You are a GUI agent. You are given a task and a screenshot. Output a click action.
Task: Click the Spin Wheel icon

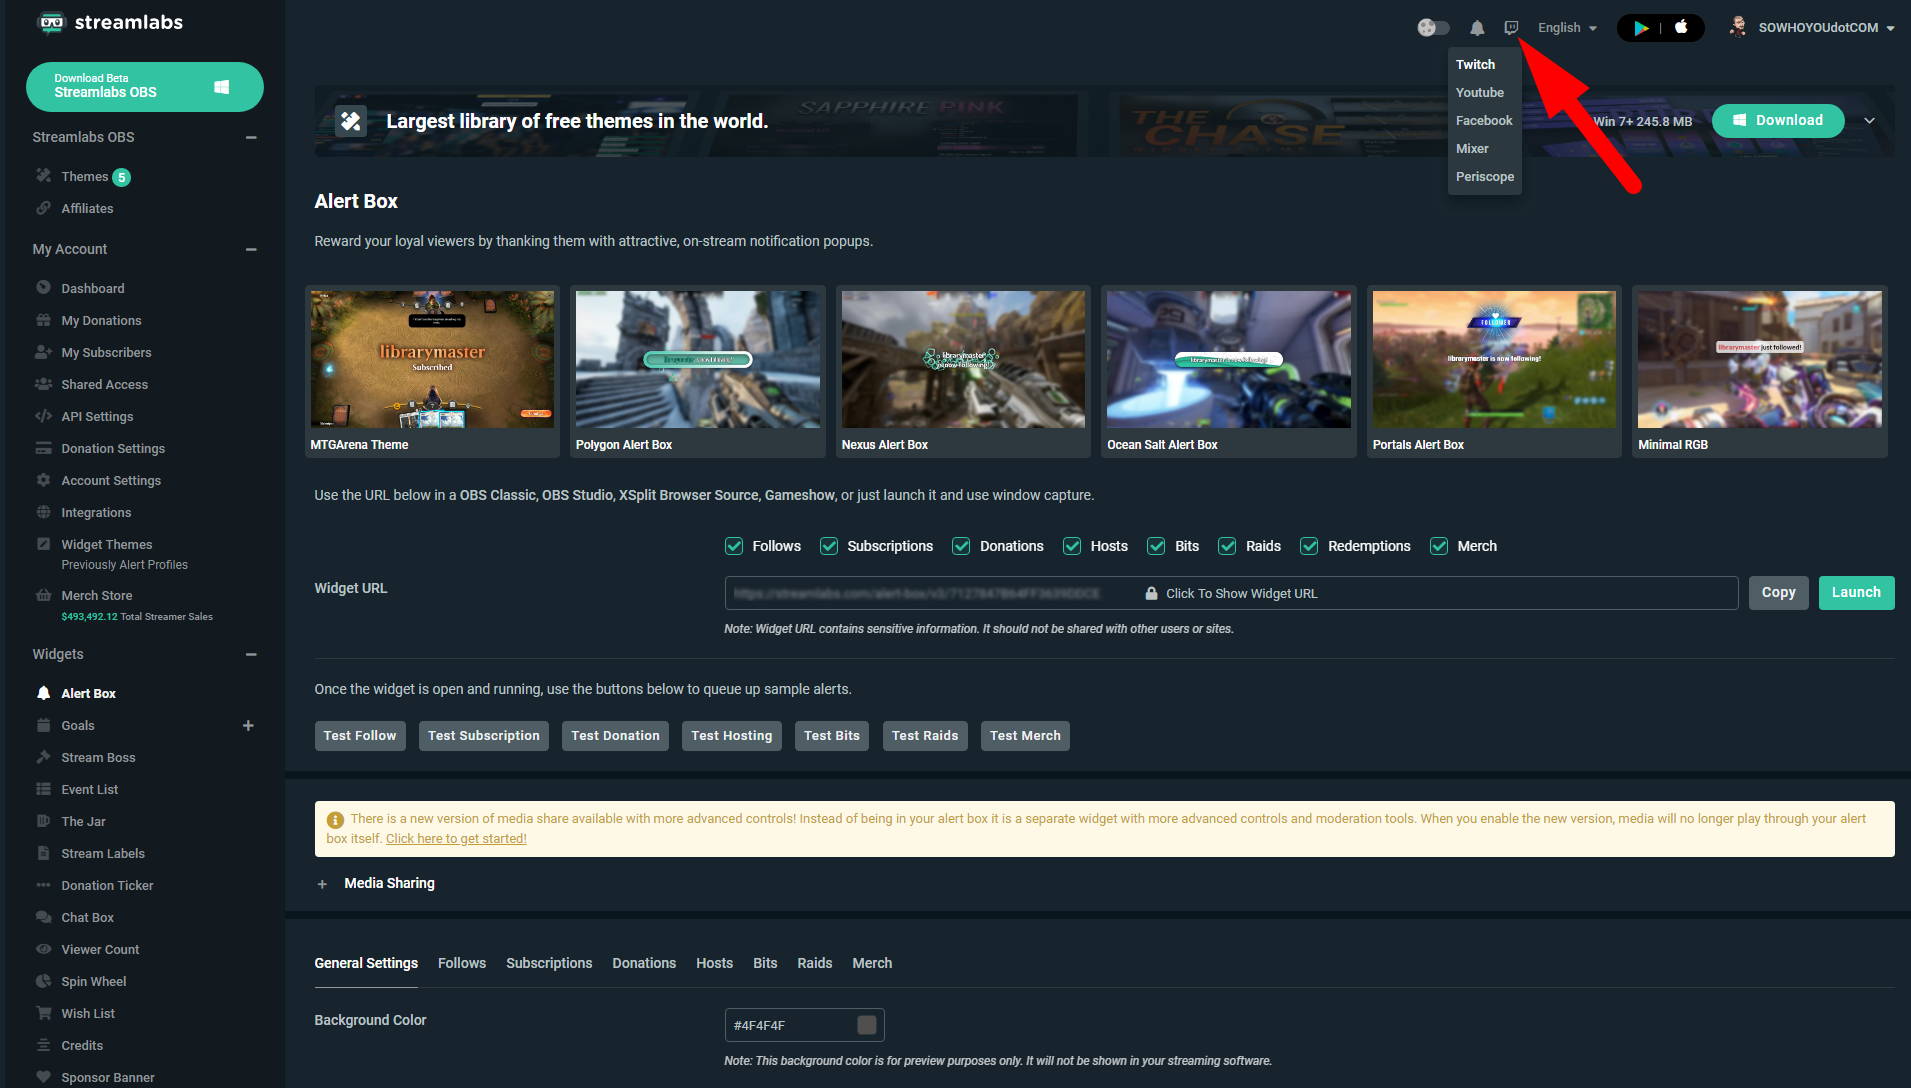coord(43,981)
